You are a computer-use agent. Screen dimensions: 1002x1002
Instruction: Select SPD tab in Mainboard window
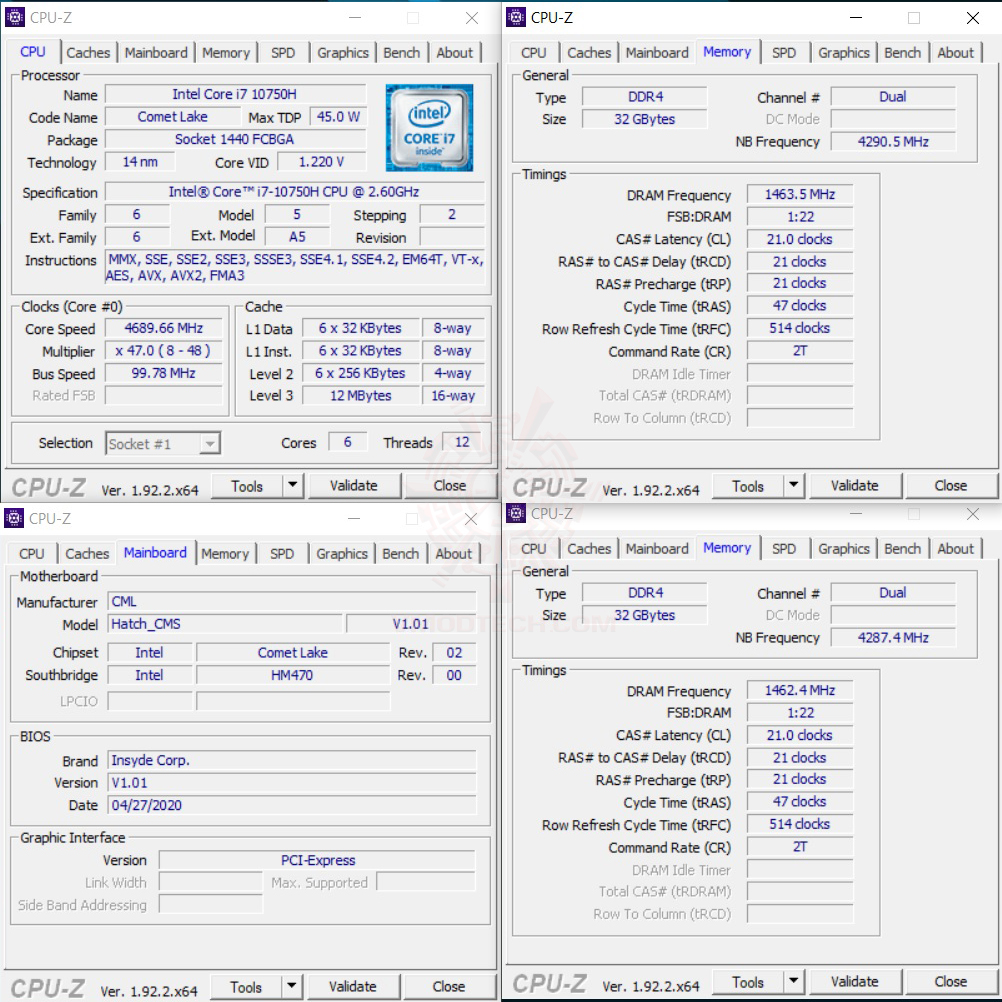[281, 553]
